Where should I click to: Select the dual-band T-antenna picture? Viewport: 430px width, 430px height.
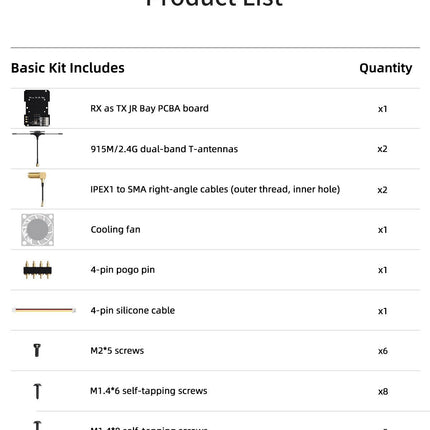pyautogui.click(x=37, y=149)
